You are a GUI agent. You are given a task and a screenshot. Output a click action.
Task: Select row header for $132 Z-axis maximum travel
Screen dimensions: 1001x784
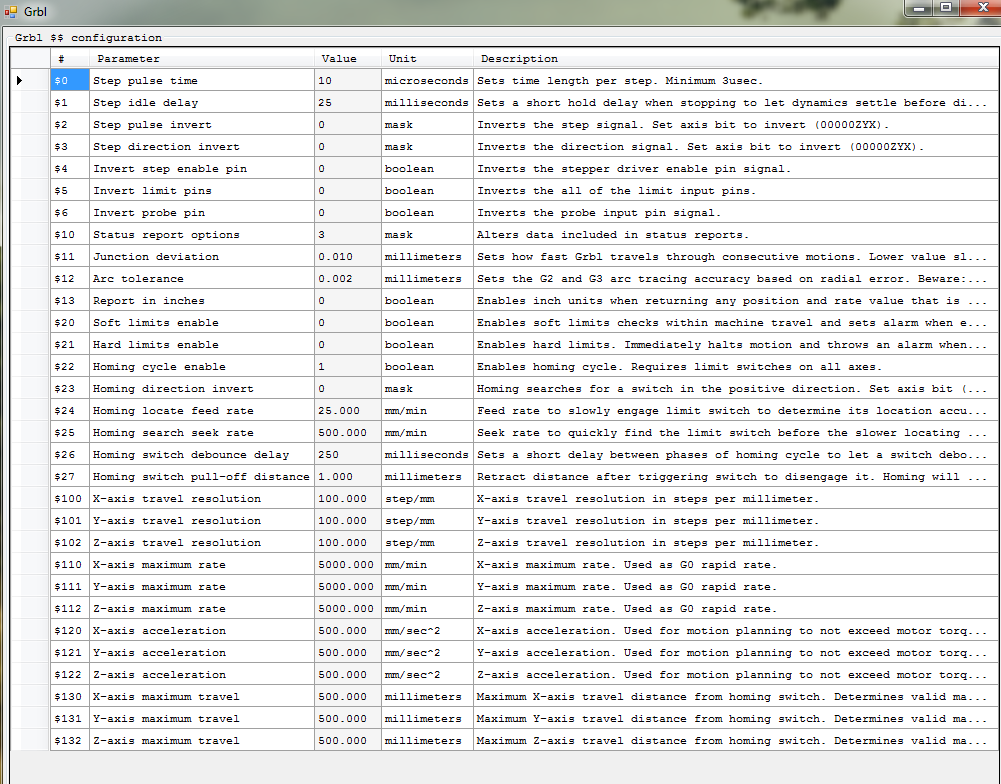(x=30, y=741)
